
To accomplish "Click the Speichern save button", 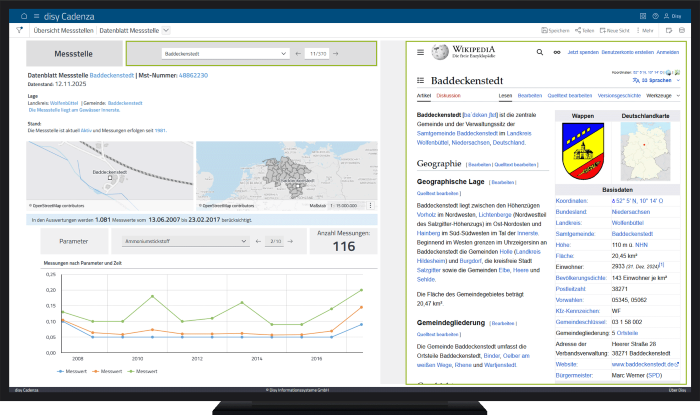I will click(555, 30).
